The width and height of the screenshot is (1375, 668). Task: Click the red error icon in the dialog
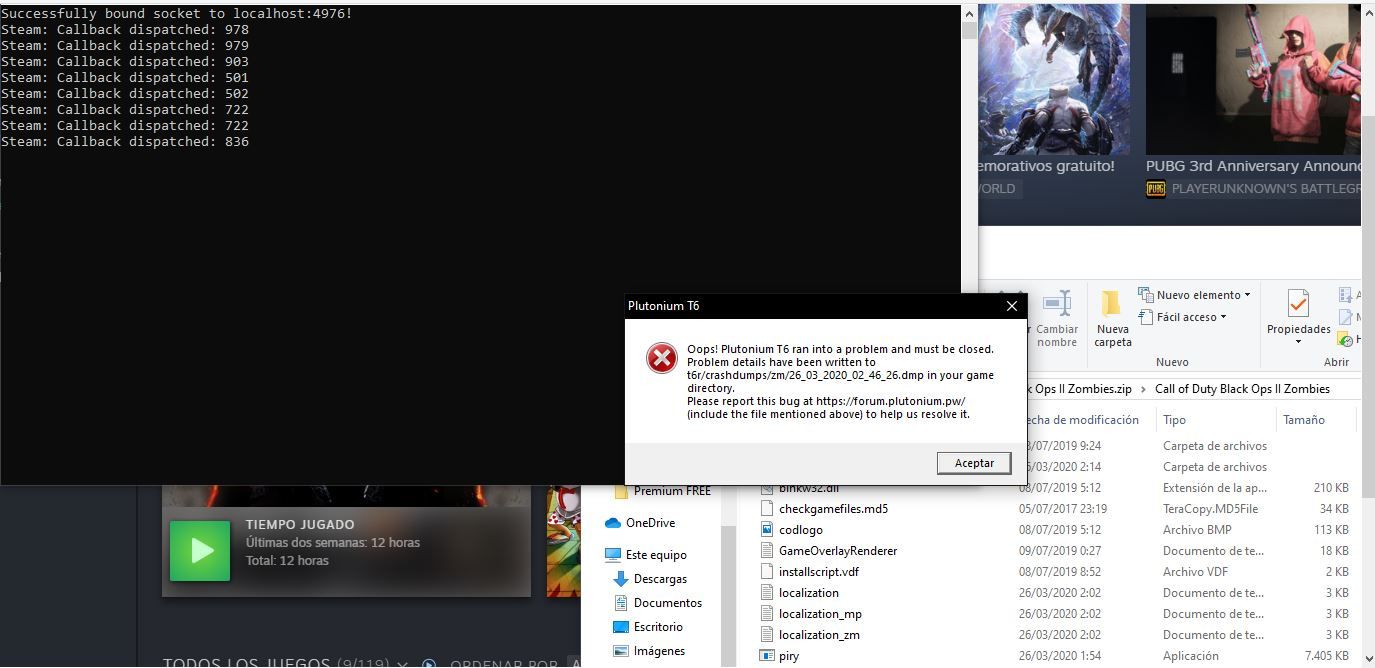(x=661, y=358)
